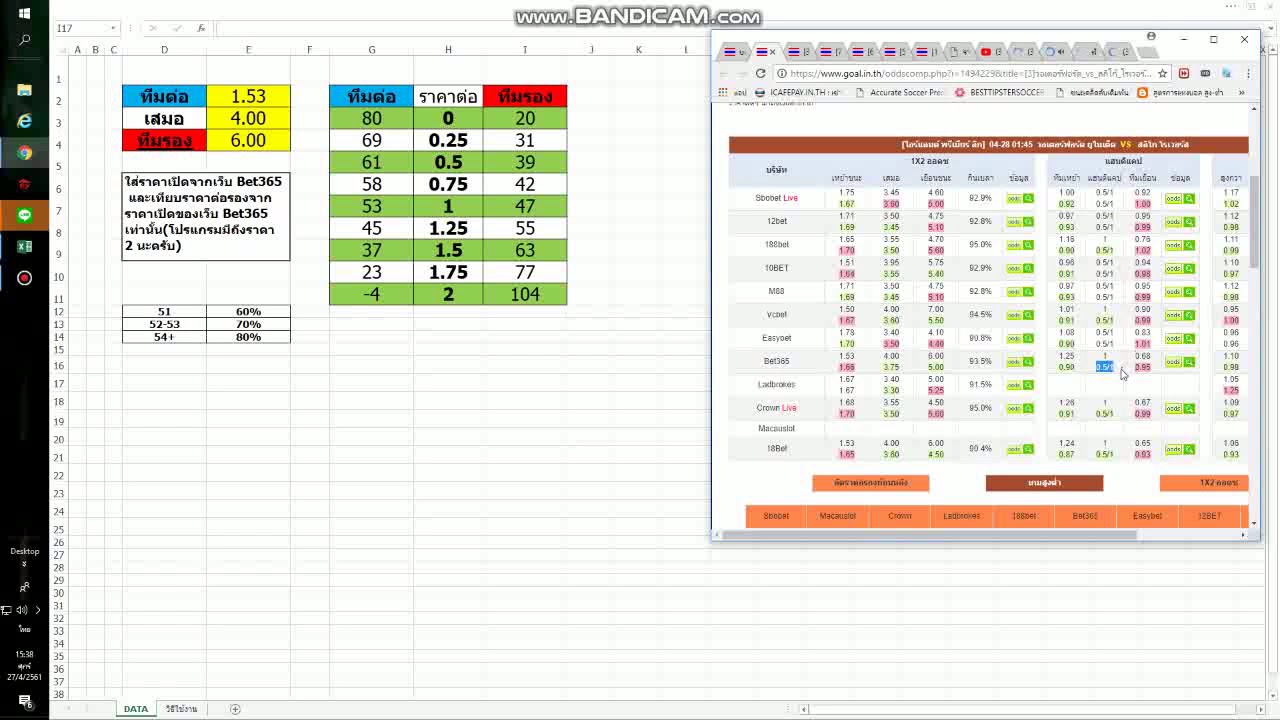Select yellow cell with value 1.53
The image size is (1280, 720).
[248, 96]
